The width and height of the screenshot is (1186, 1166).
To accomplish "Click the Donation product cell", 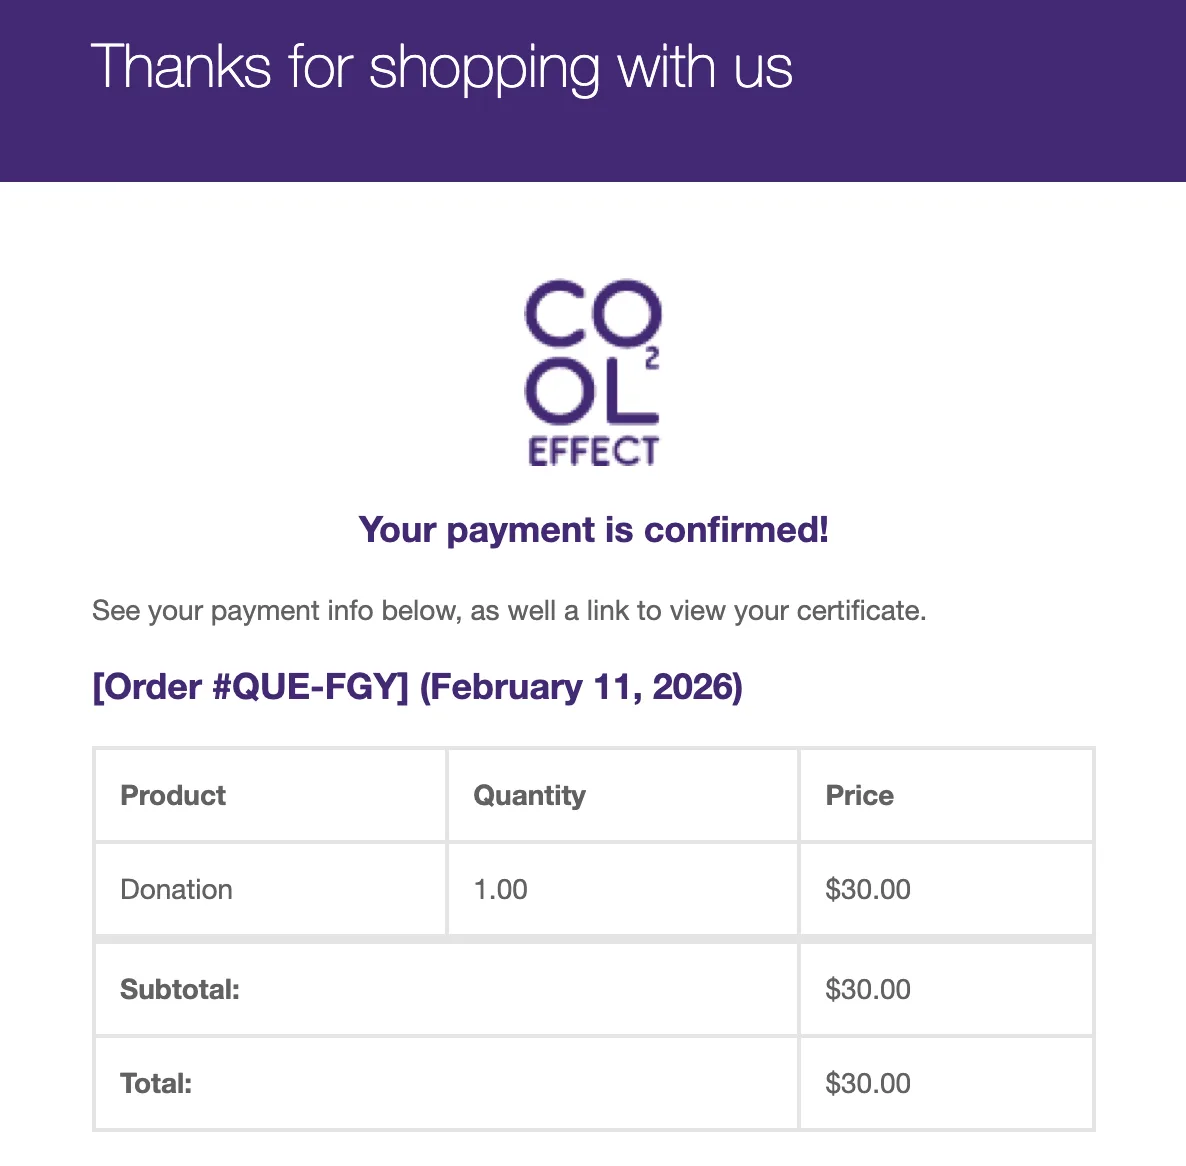I will (176, 890).
